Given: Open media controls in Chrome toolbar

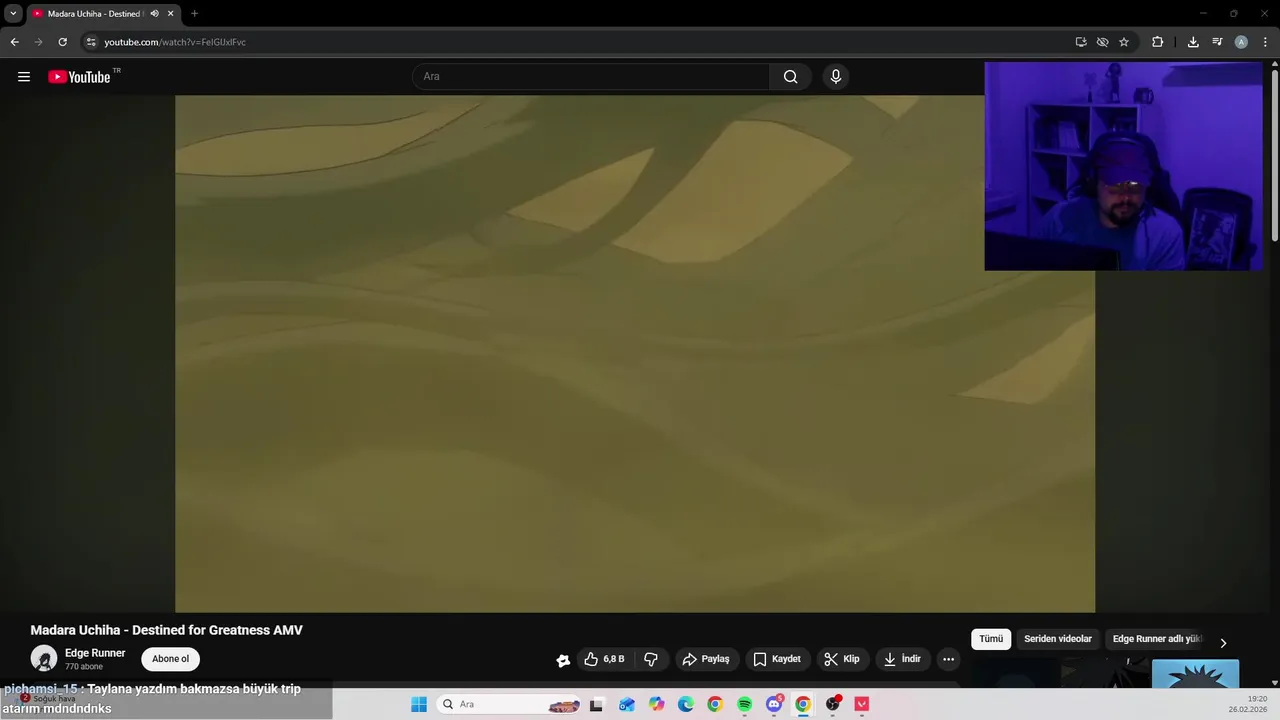Looking at the screenshot, I should pyautogui.click(x=1217, y=42).
